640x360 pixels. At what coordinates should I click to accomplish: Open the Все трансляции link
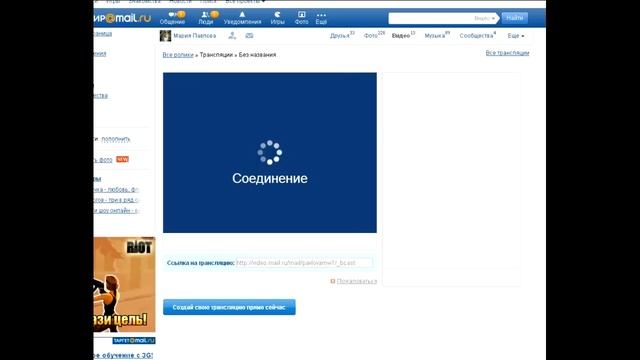[x=507, y=53]
